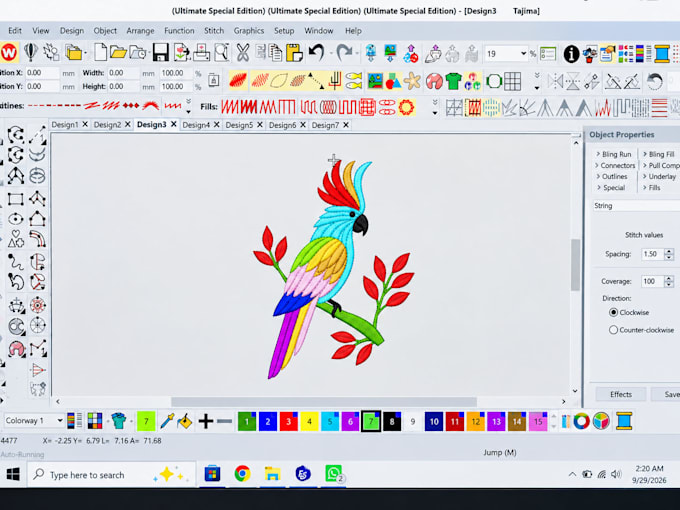Click the Spacing value field showing 1.50
680x510 pixels.
pyautogui.click(x=652, y=254)
